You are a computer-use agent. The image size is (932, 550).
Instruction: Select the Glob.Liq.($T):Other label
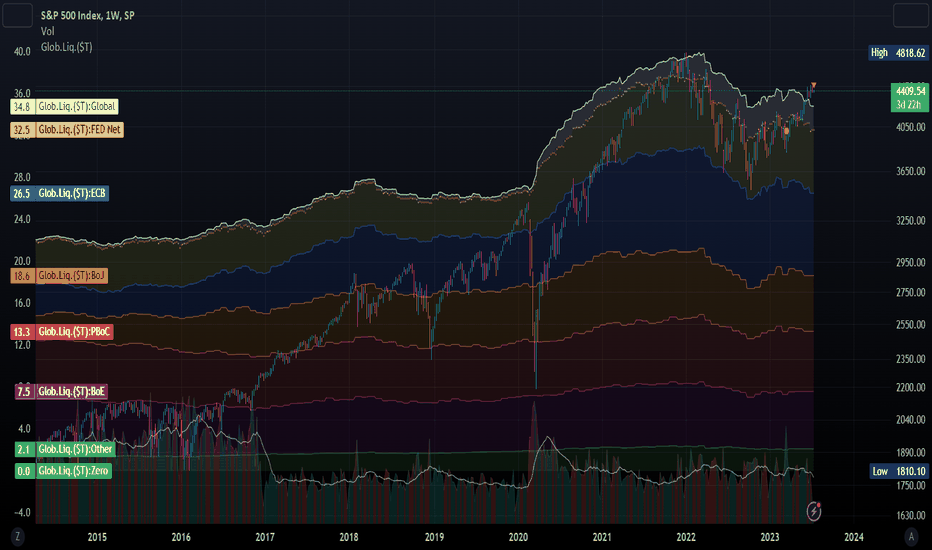pos(75,450)
